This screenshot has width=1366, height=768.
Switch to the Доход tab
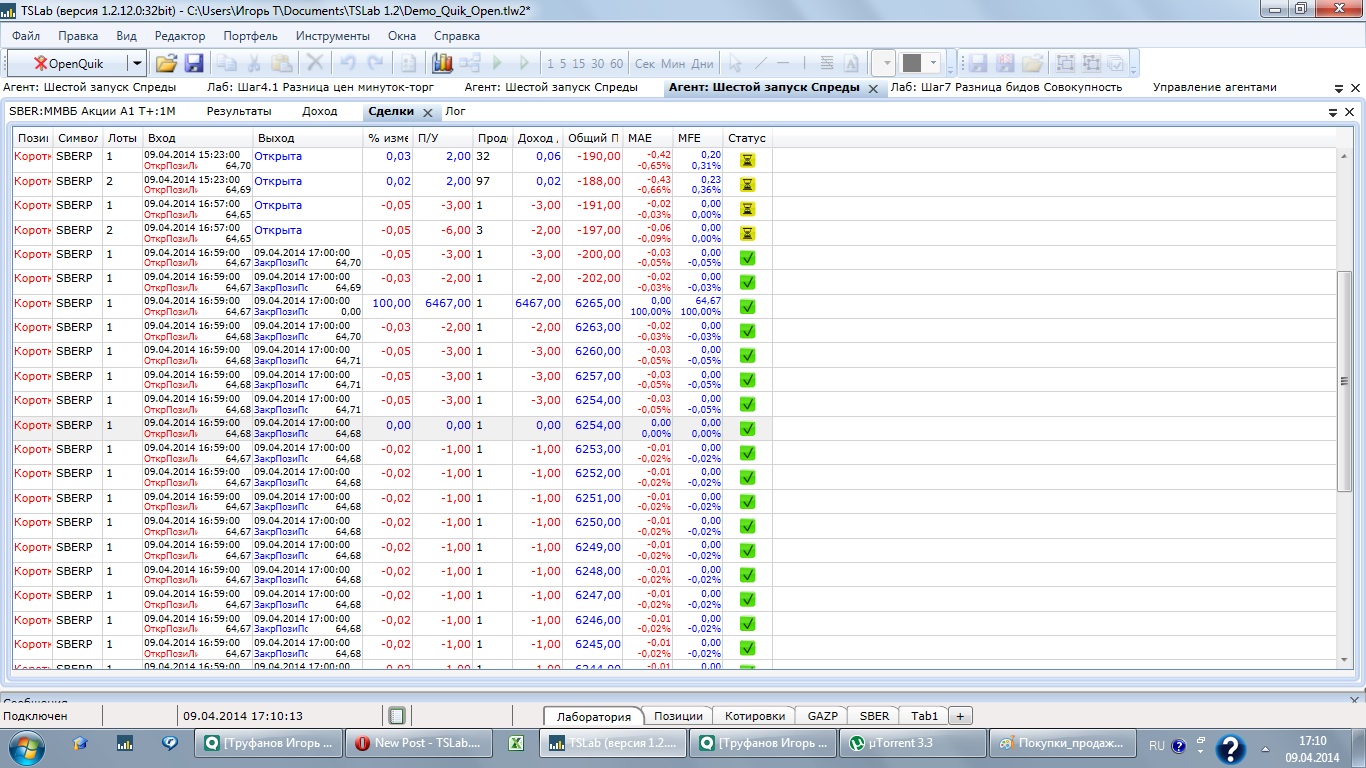coord(319,111)
